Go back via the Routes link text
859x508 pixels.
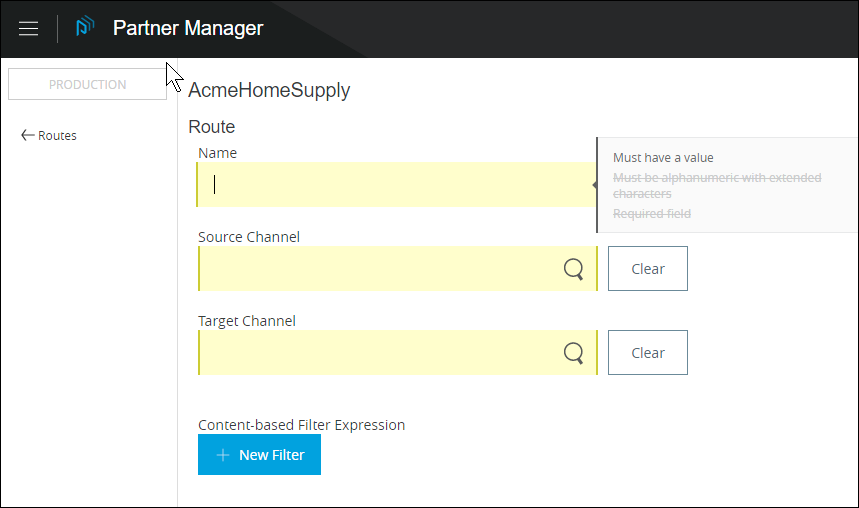coord(57,136)
